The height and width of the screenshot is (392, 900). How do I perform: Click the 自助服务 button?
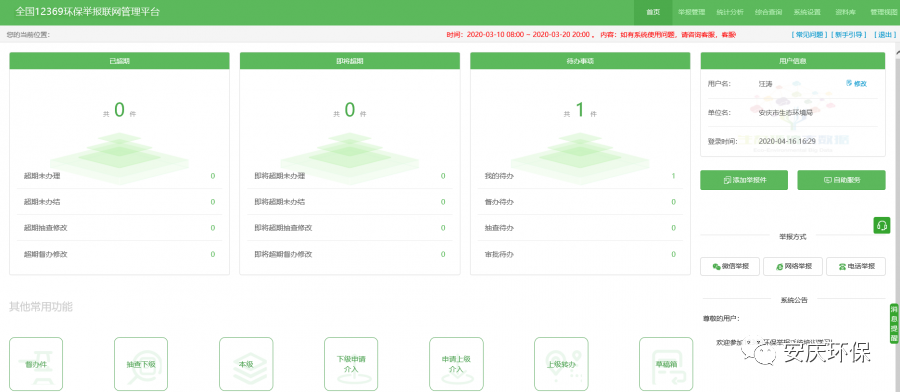(841, 180)
